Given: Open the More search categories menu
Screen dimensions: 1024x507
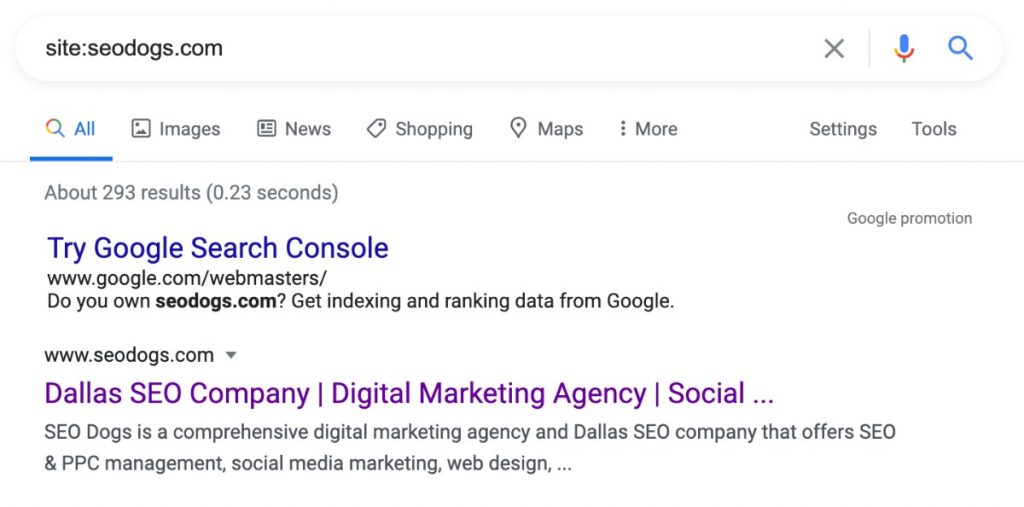Looking at the screenshot, I should 655,129.
